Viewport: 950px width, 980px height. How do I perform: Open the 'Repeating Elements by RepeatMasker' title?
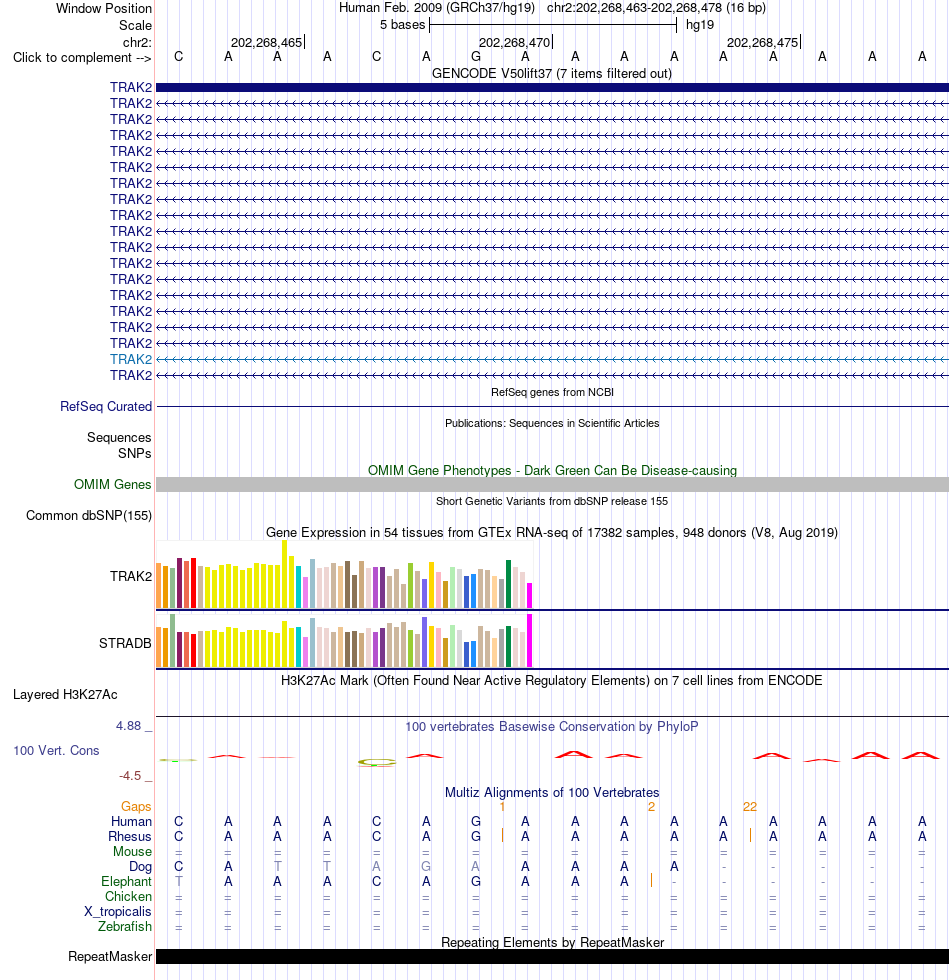[552, 942]
